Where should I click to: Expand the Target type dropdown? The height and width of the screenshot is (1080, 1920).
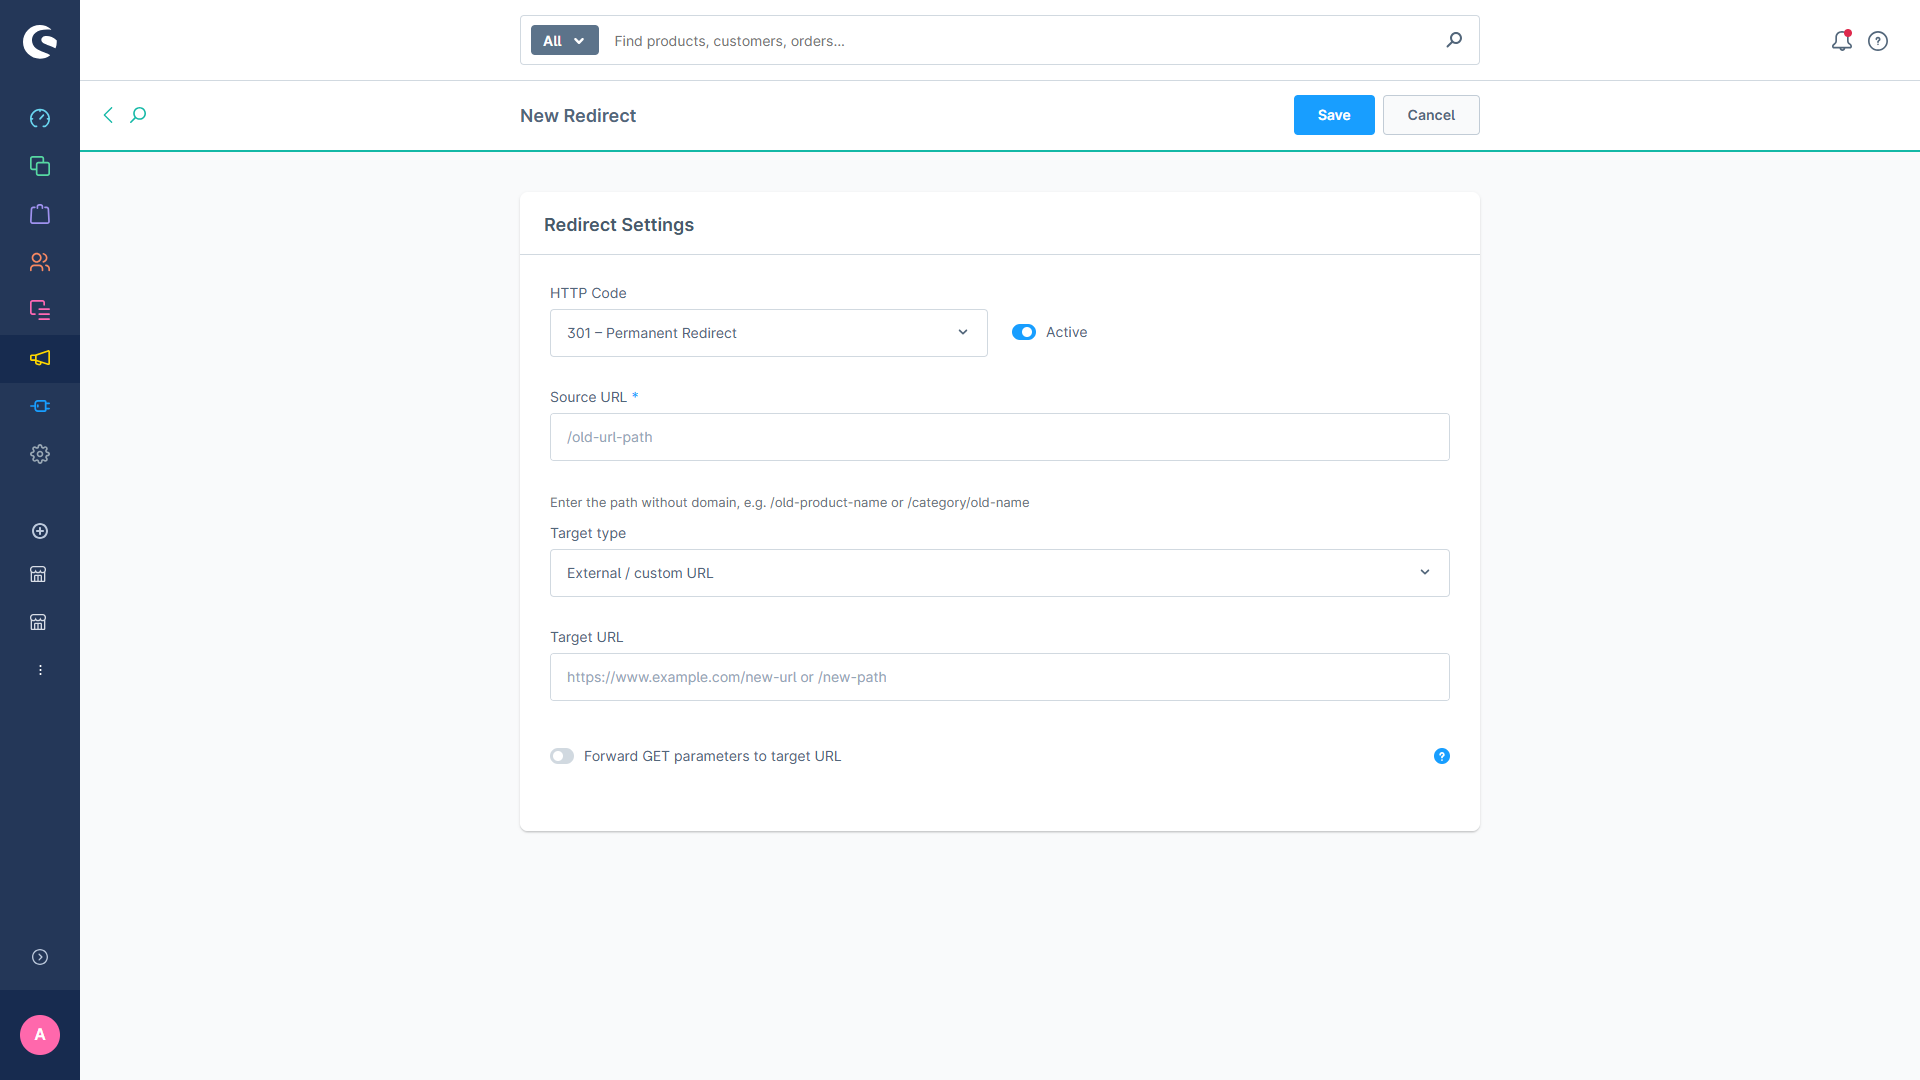tap(999, 573)
